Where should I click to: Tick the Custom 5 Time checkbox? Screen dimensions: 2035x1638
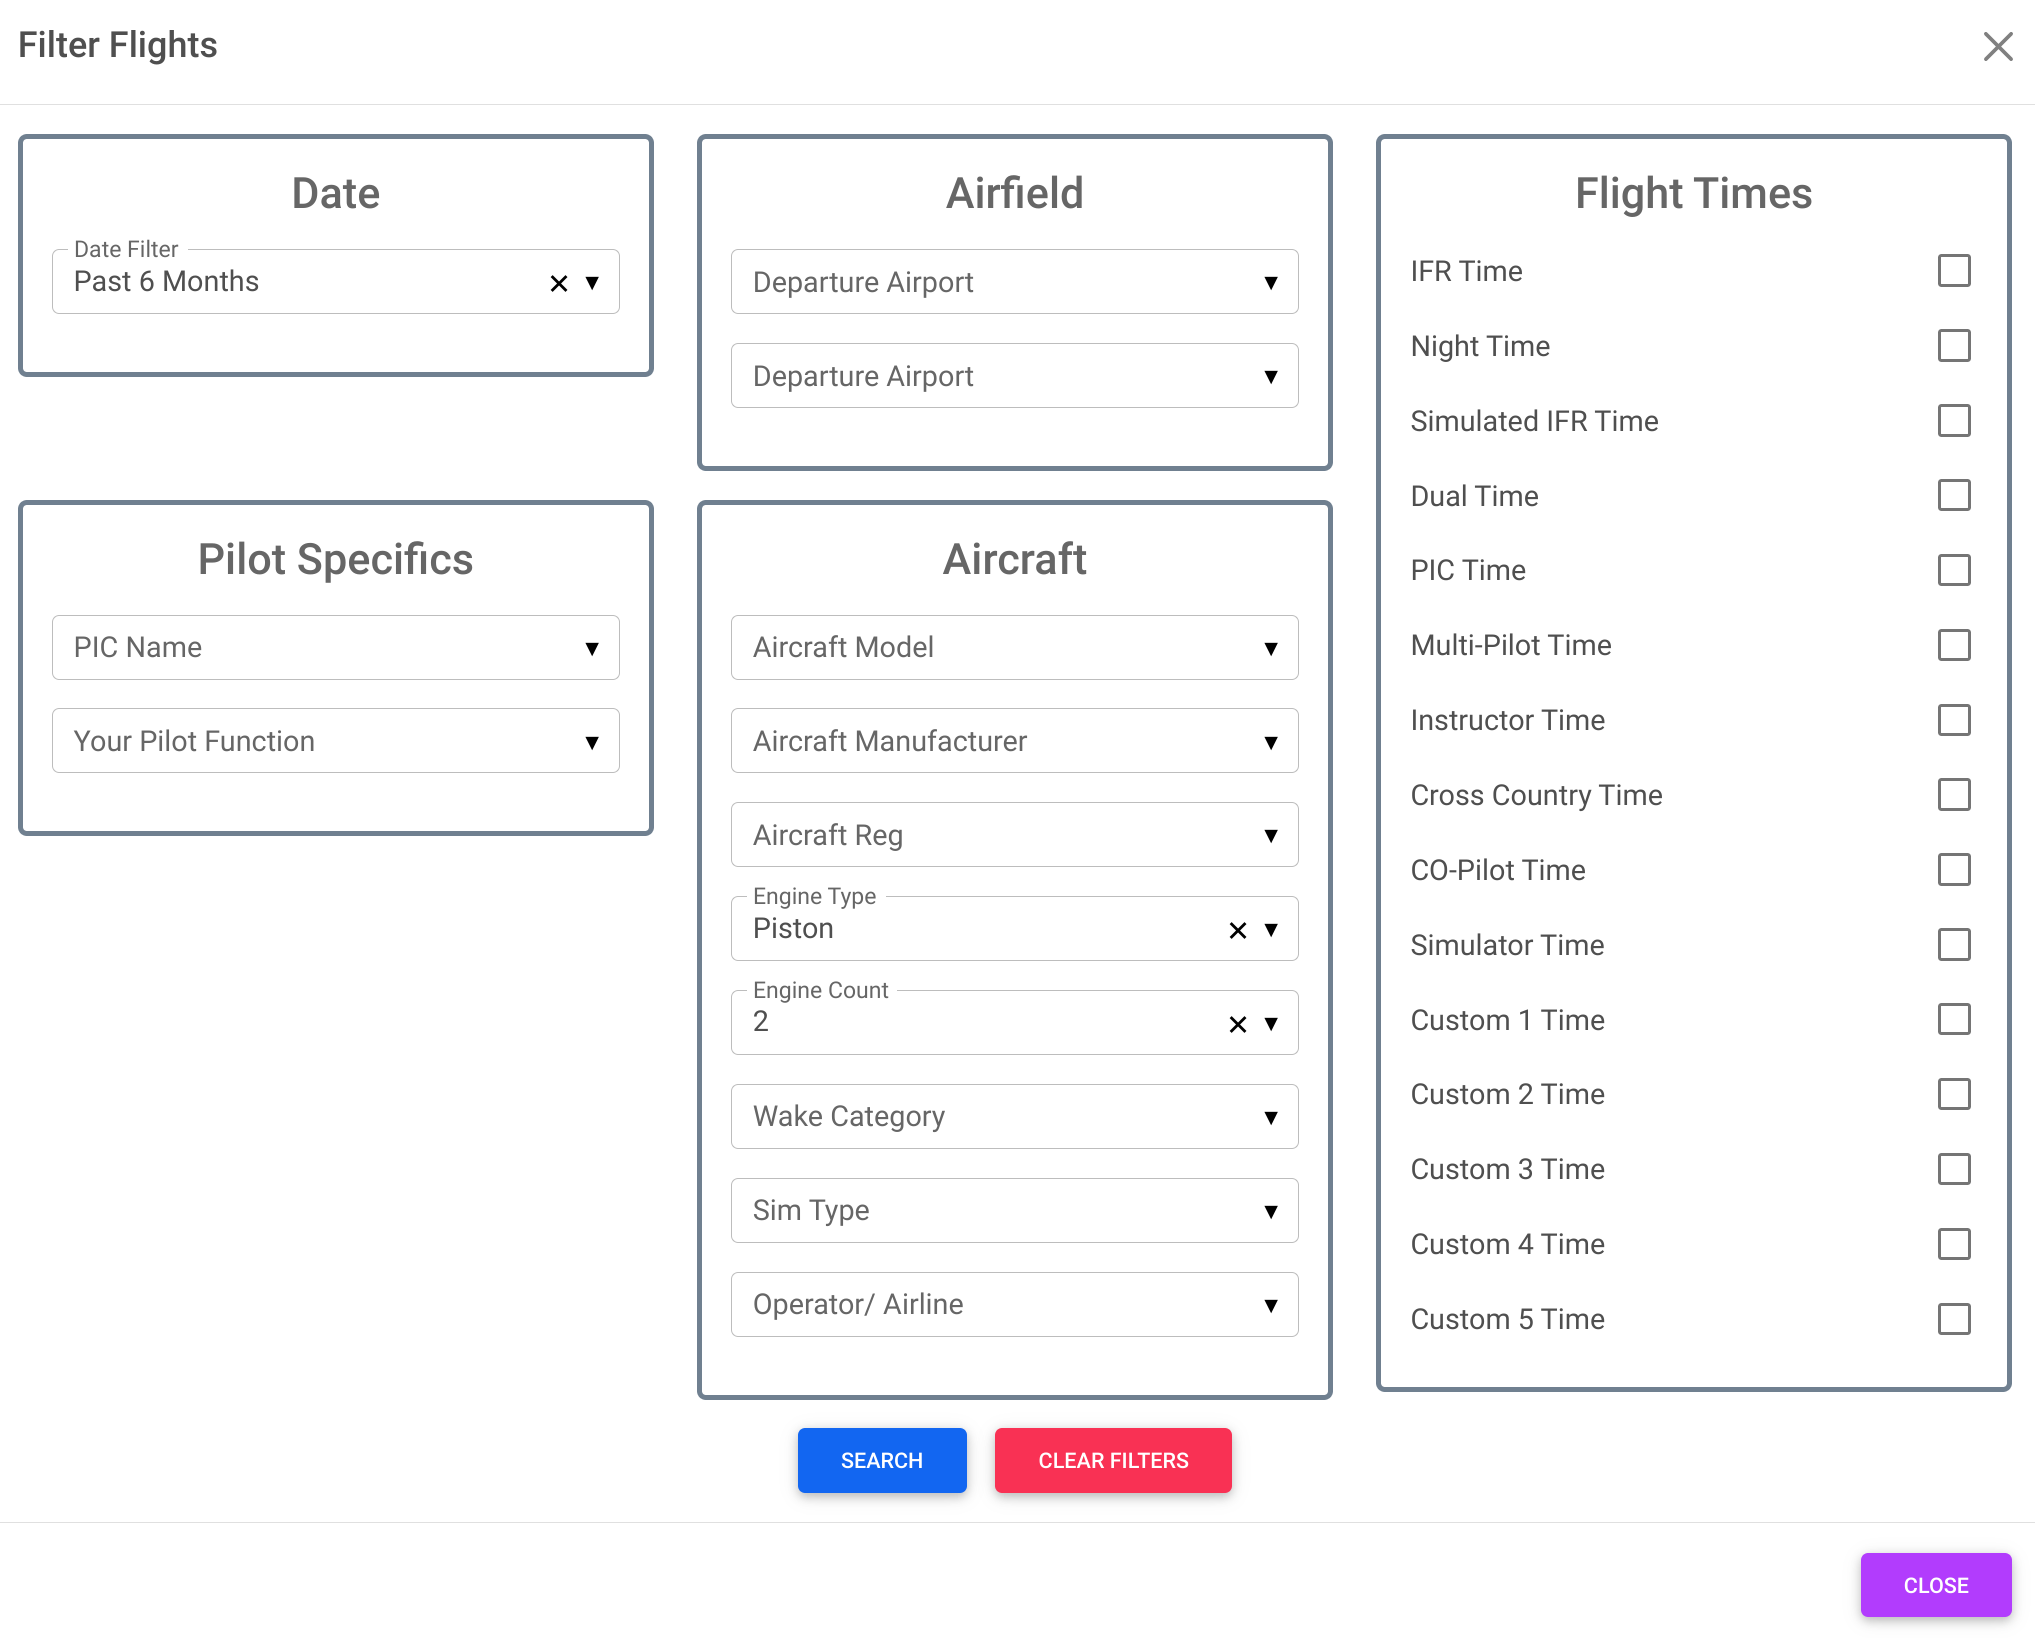coord(1954,1319)
